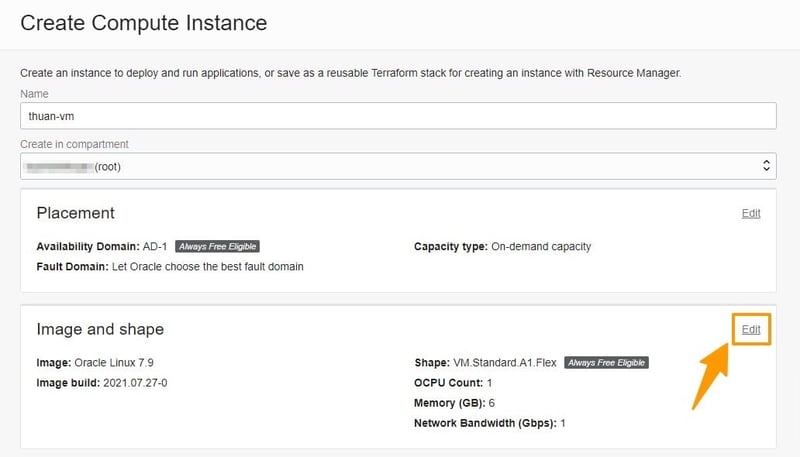The width and height of the screenshot is (800, 457).
Task: Click the Create Compute Instance page title
Action: 144,22
